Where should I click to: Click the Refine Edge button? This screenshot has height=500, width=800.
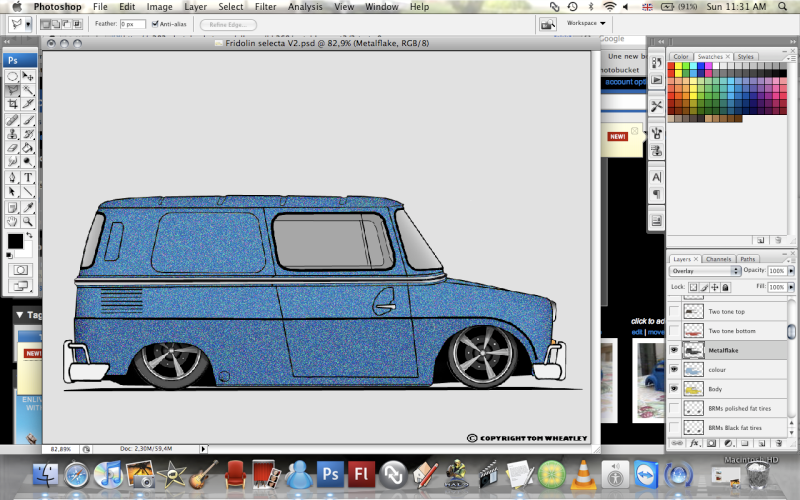tap(228, 24)
